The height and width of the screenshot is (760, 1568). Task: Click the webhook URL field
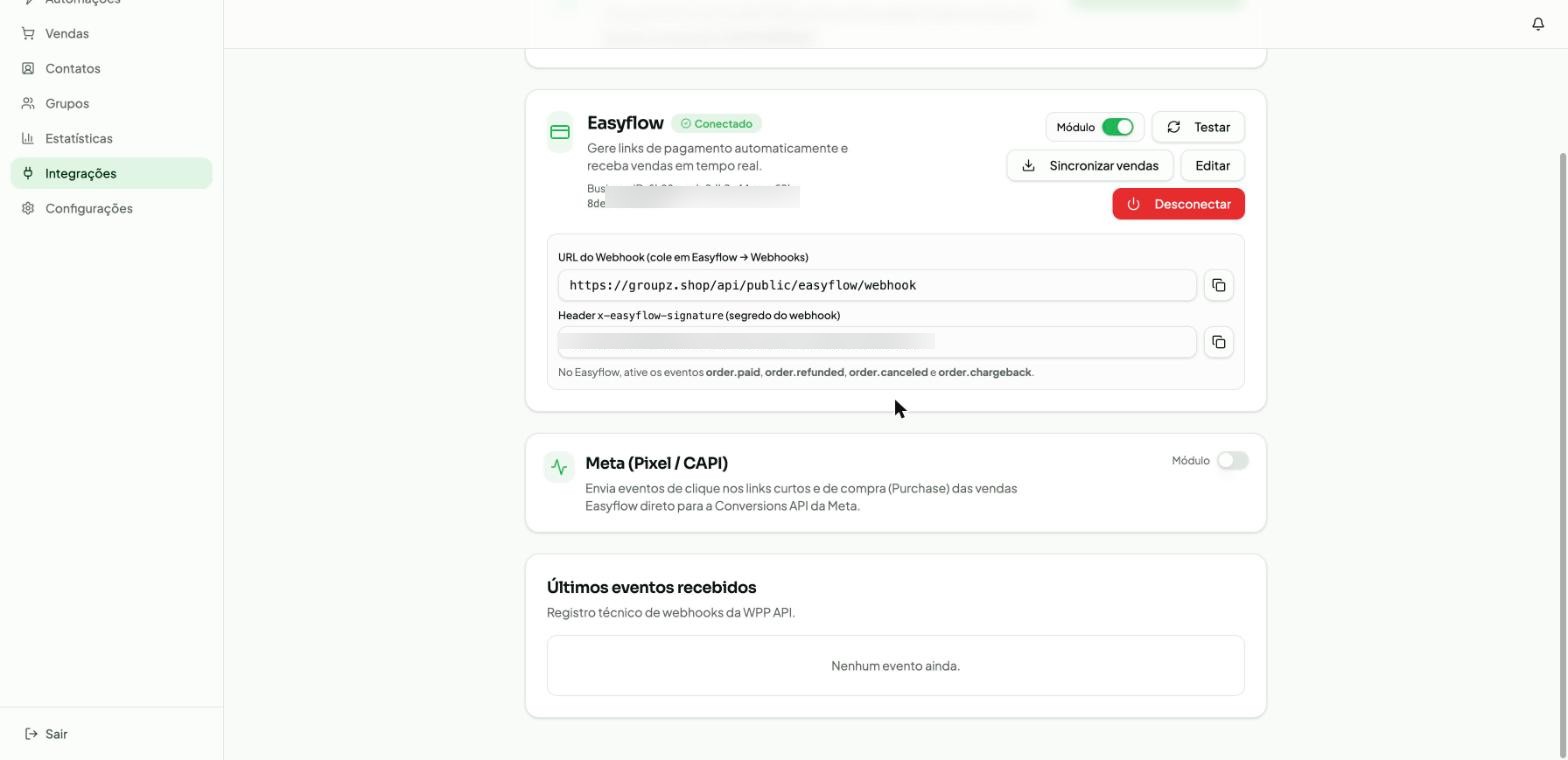click(x=877, y=285)
